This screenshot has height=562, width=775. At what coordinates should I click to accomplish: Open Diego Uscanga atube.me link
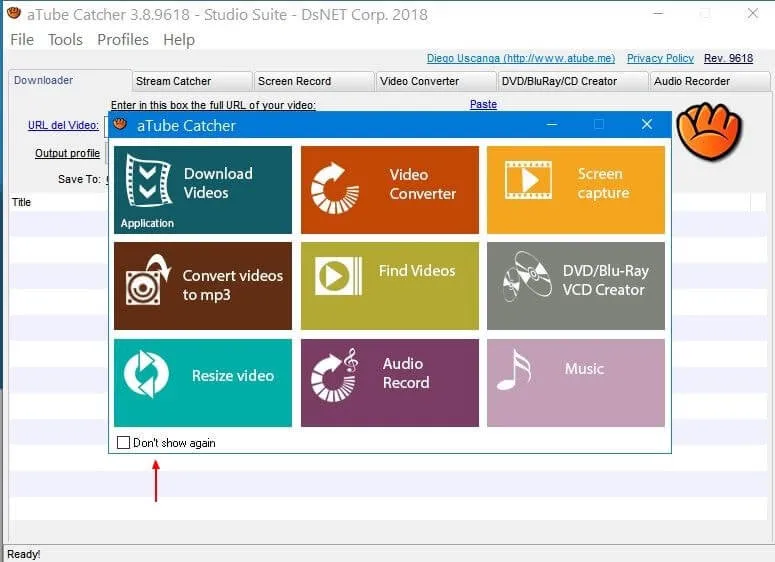(x=521, y=58)
